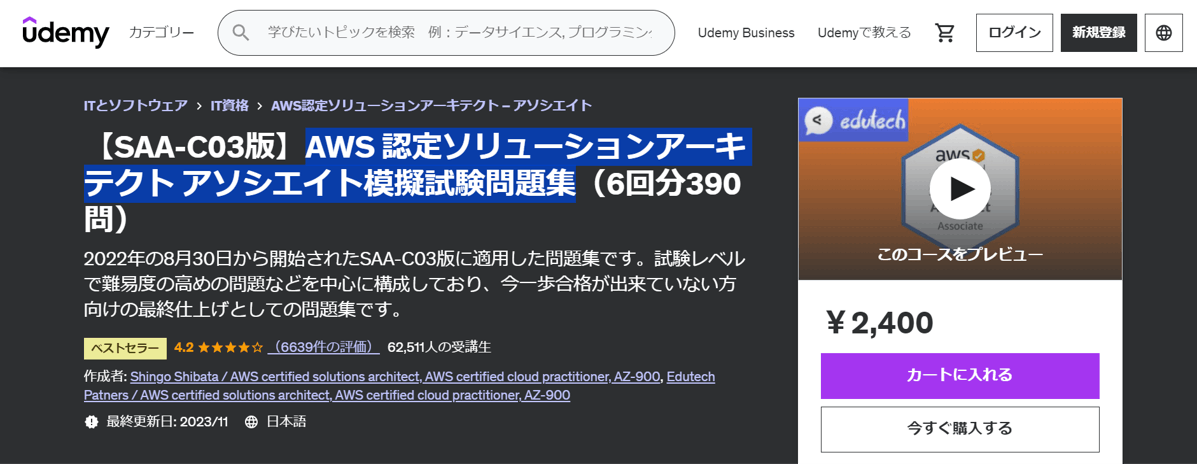Play the course preview video
The height and width of the screenshot is (464, 1197).
click(x=960, y=188)
